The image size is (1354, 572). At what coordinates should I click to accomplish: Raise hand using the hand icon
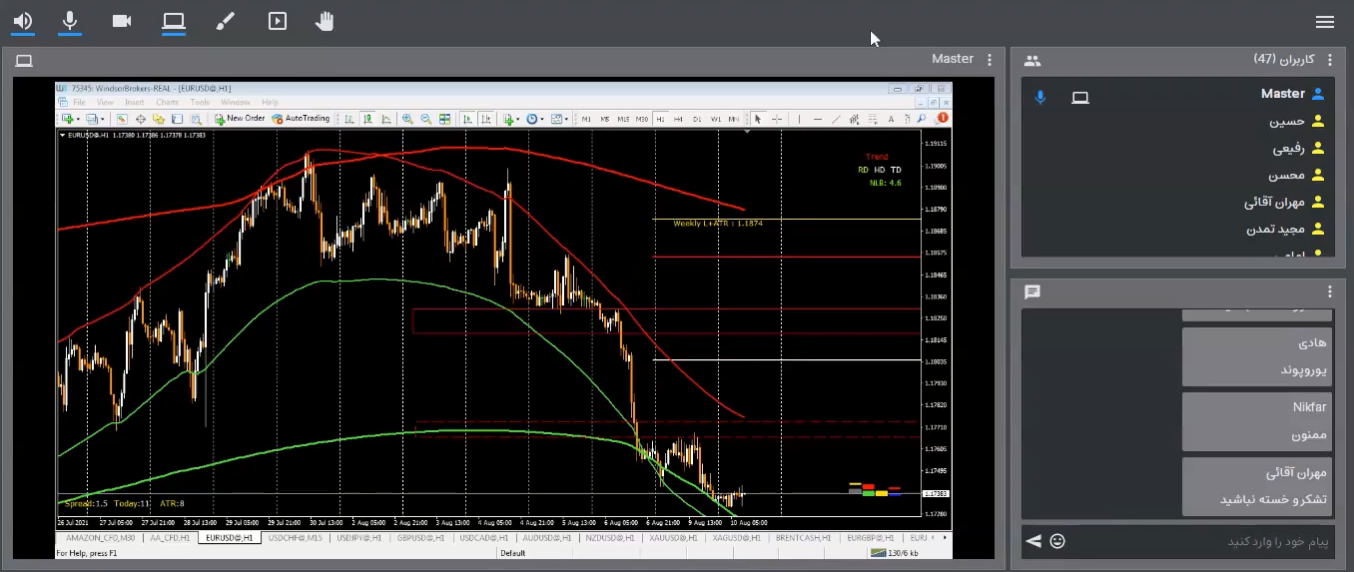click(325, 21)
